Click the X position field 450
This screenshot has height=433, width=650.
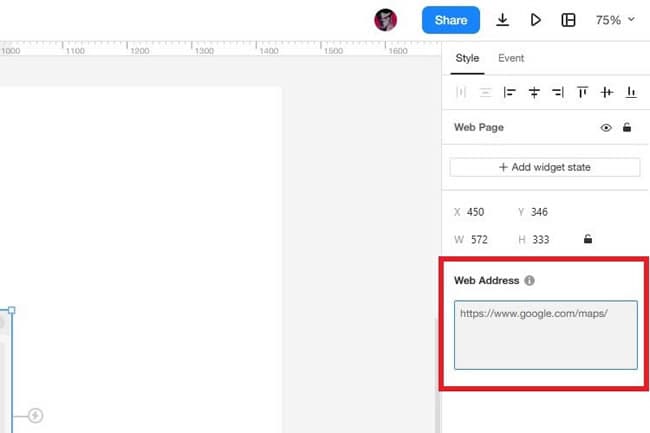(x=475, y=212)
